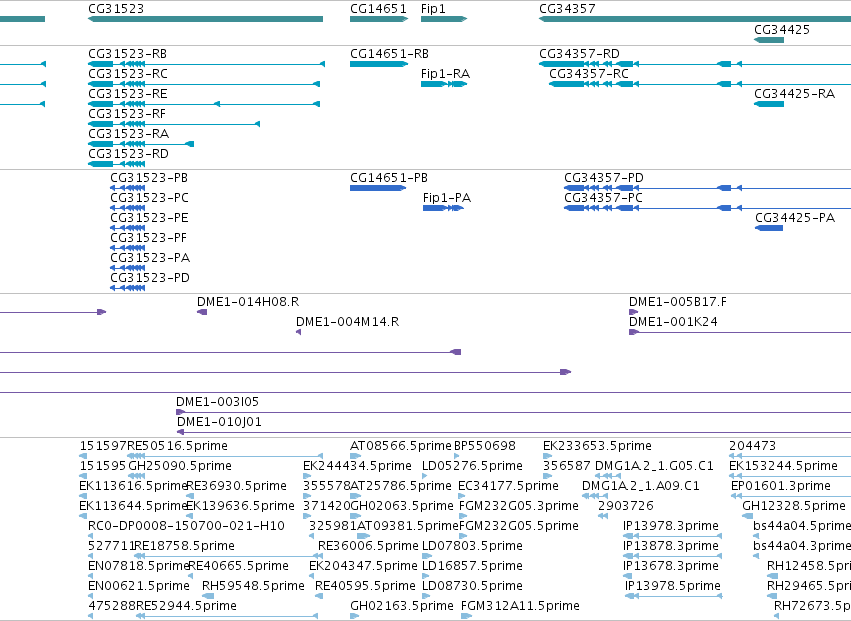Image resolution: width=851 pixels, height=621 pixels.
Task: Click protein CG31523-PA label
Action: (150, 258)
